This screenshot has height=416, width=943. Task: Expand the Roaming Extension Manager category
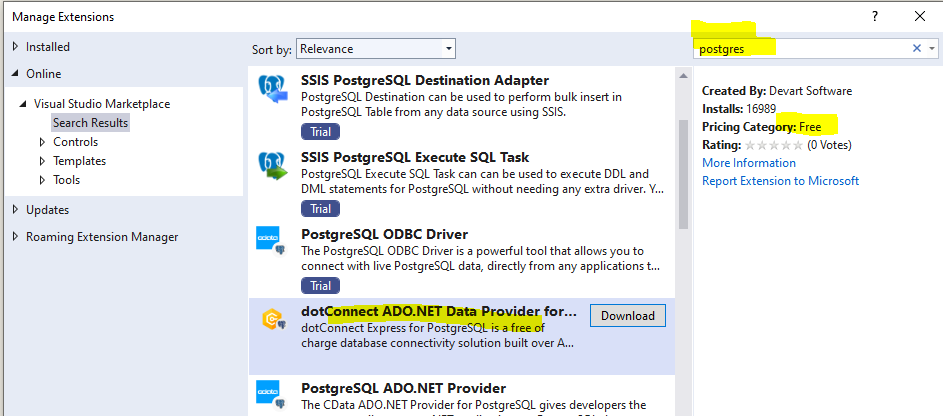pyautogui.click(x=16, y=237)
